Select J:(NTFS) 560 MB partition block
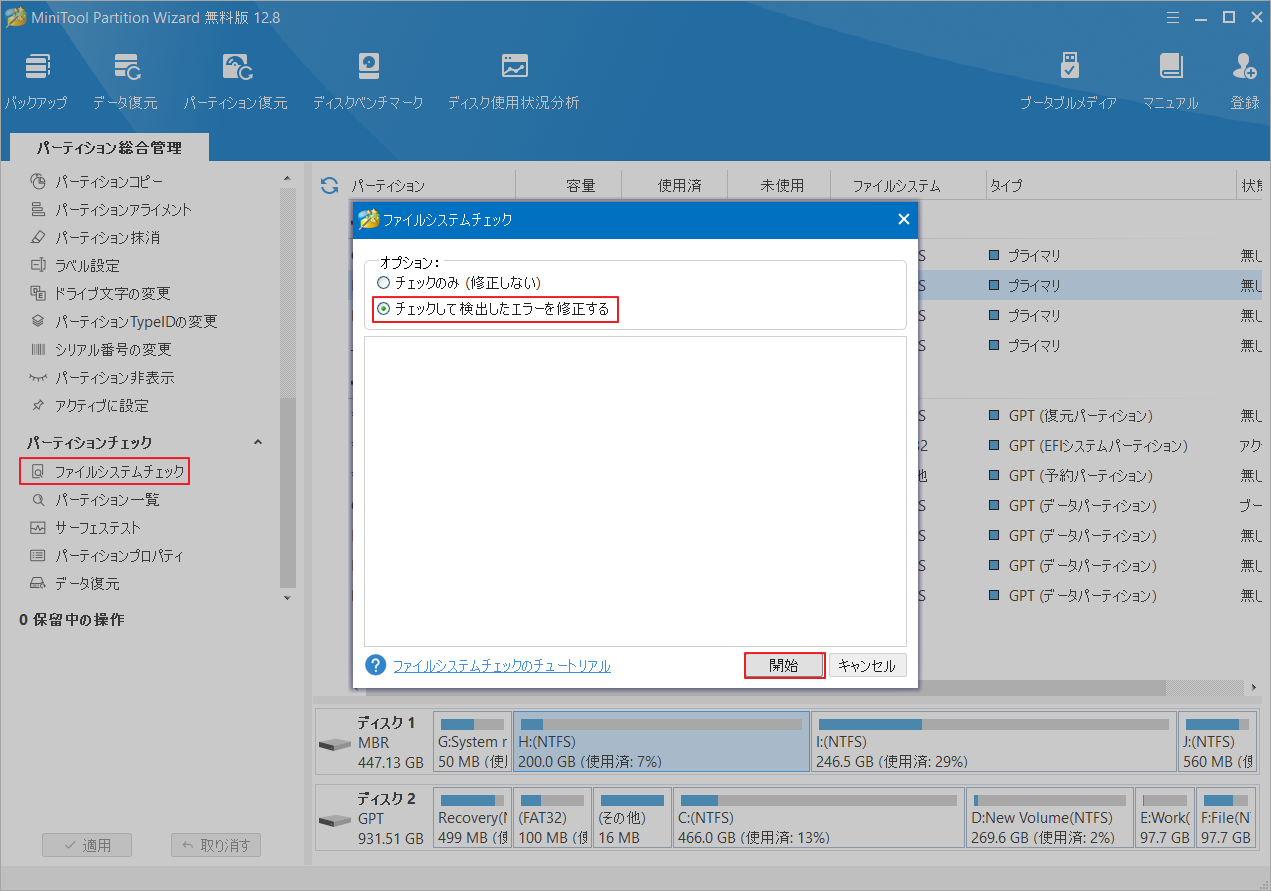 coord(1216,742)
